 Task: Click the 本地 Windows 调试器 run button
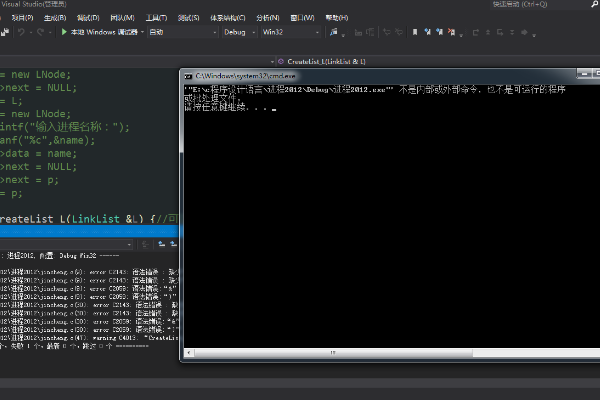tap(102, 32)
